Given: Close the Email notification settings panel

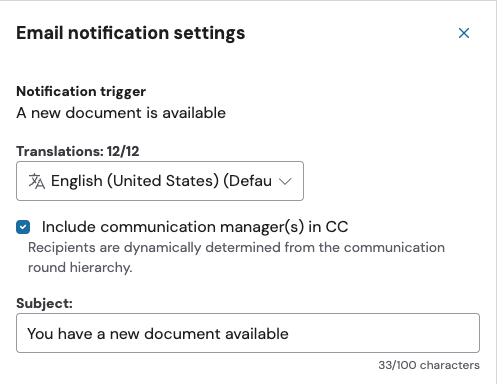Looking at the screenshot, I should (x=464, y=33).
